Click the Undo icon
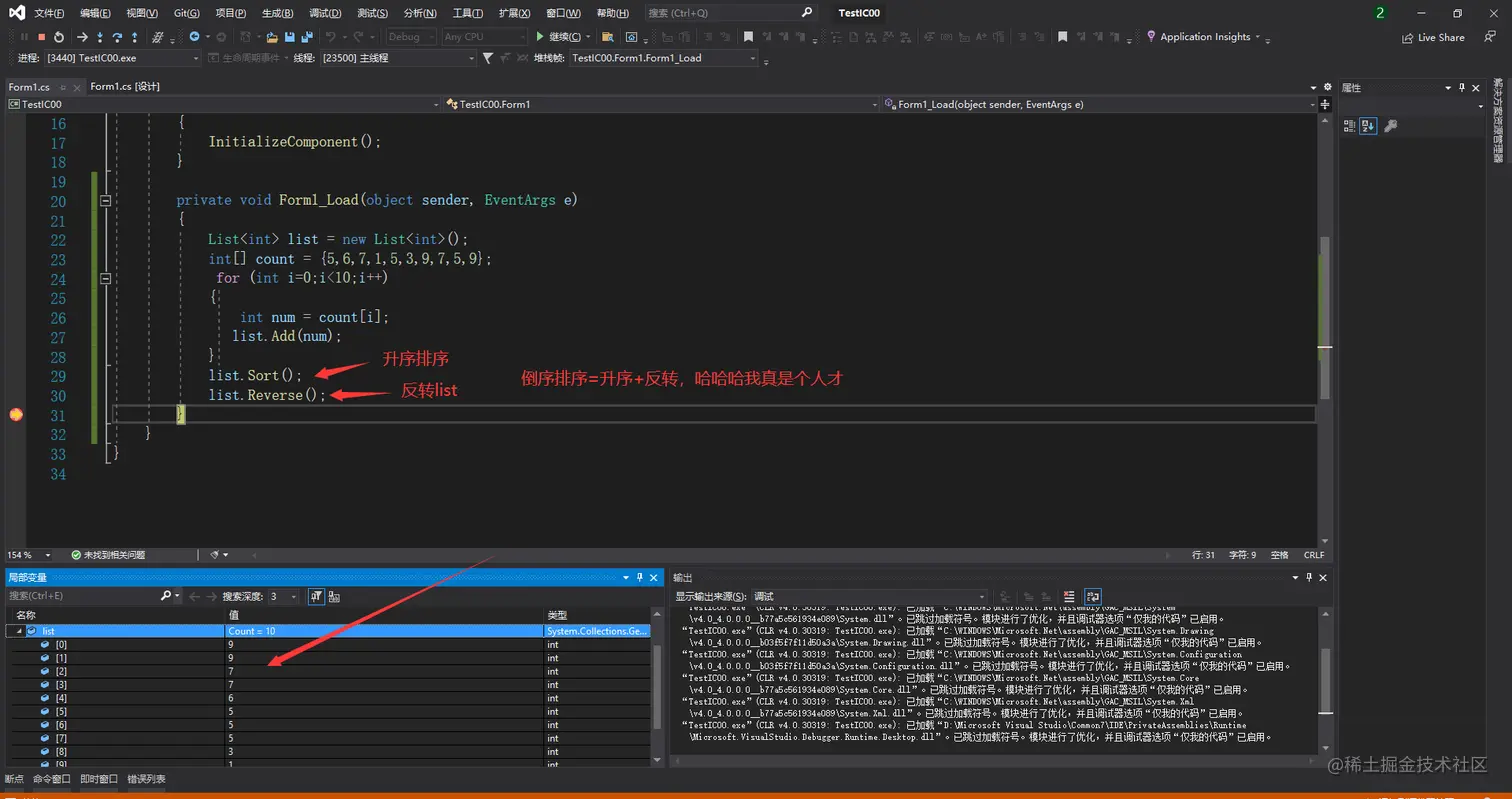Image resolution: width=1512 pixels, height=799 pixels. point(330,37)
